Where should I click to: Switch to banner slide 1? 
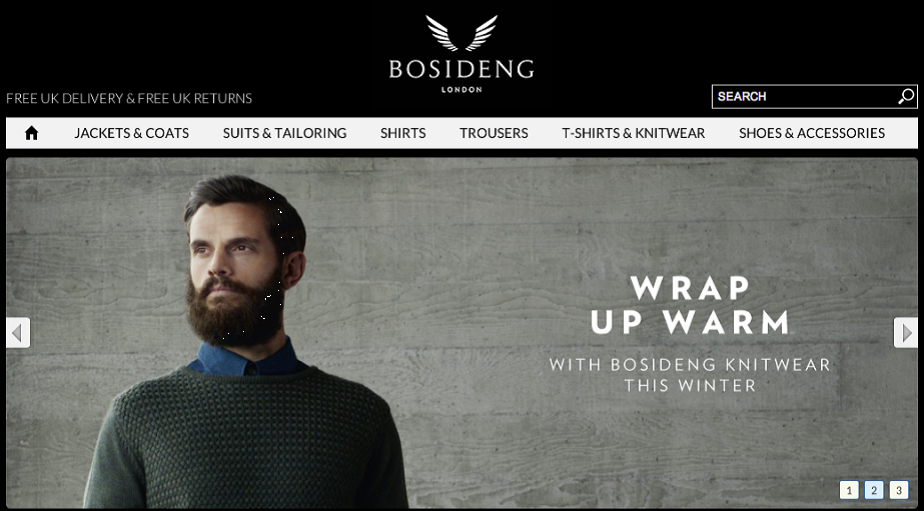click(x=849, y=490)
